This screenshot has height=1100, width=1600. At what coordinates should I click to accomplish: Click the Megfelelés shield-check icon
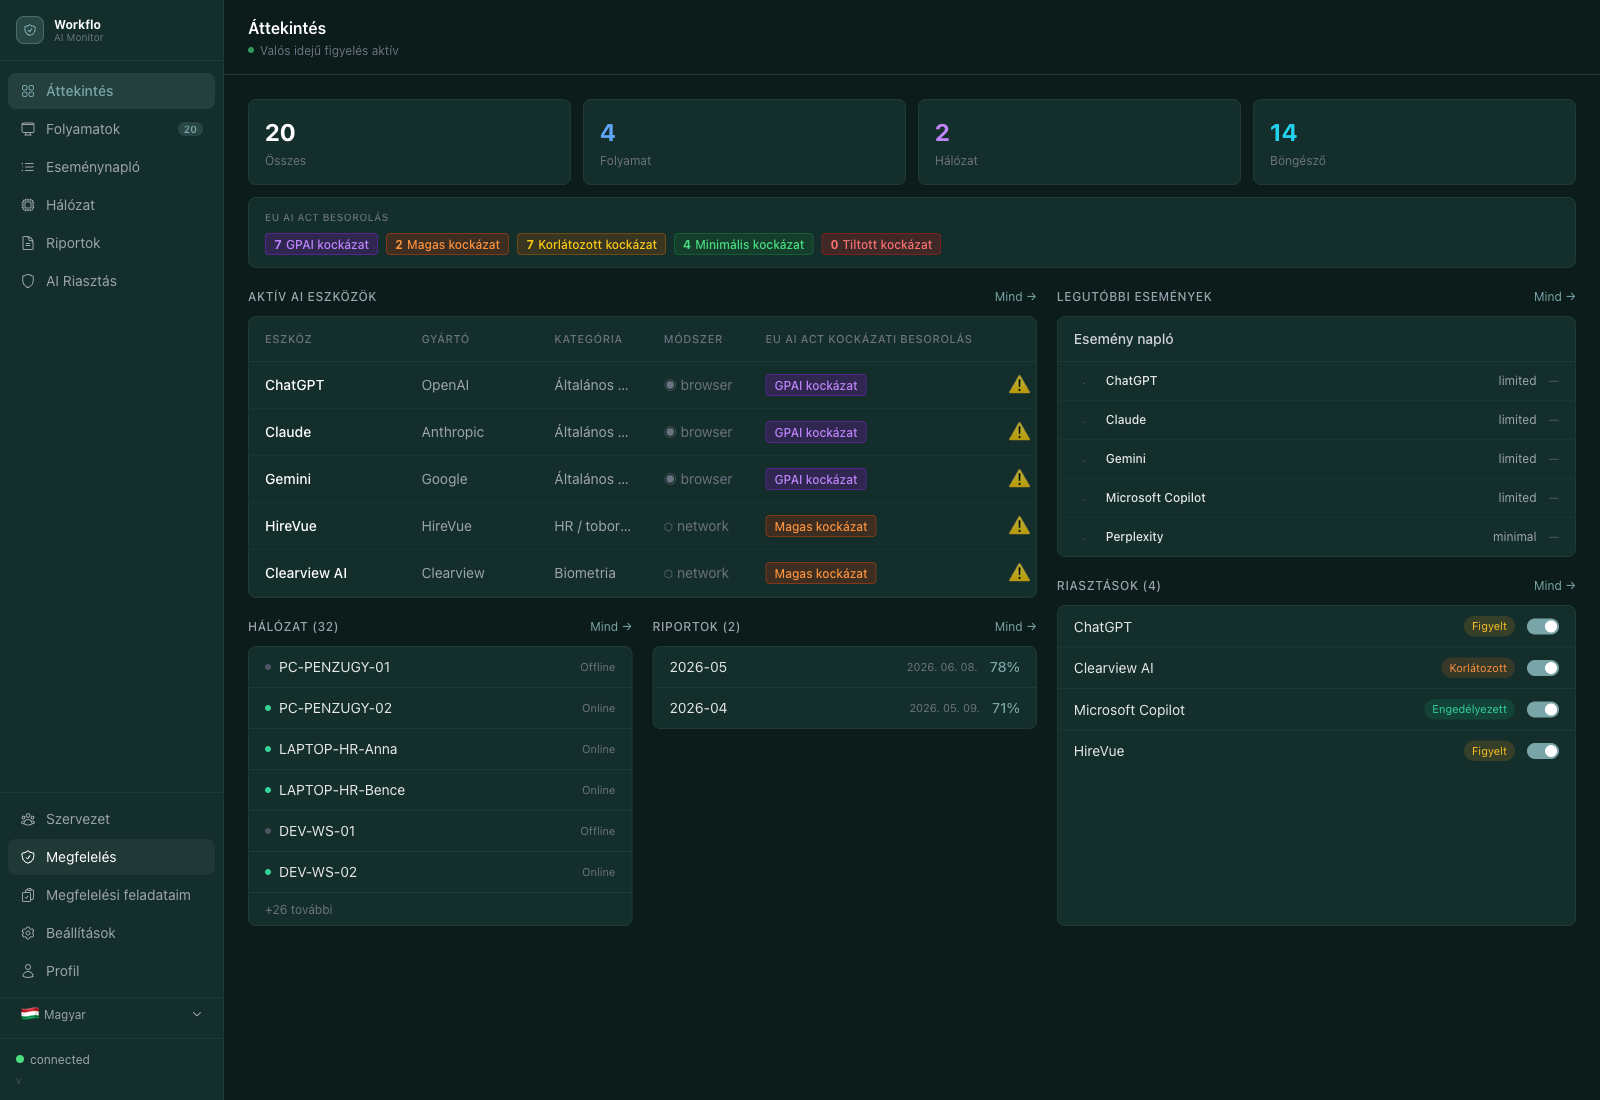click(x=28, y=857)
